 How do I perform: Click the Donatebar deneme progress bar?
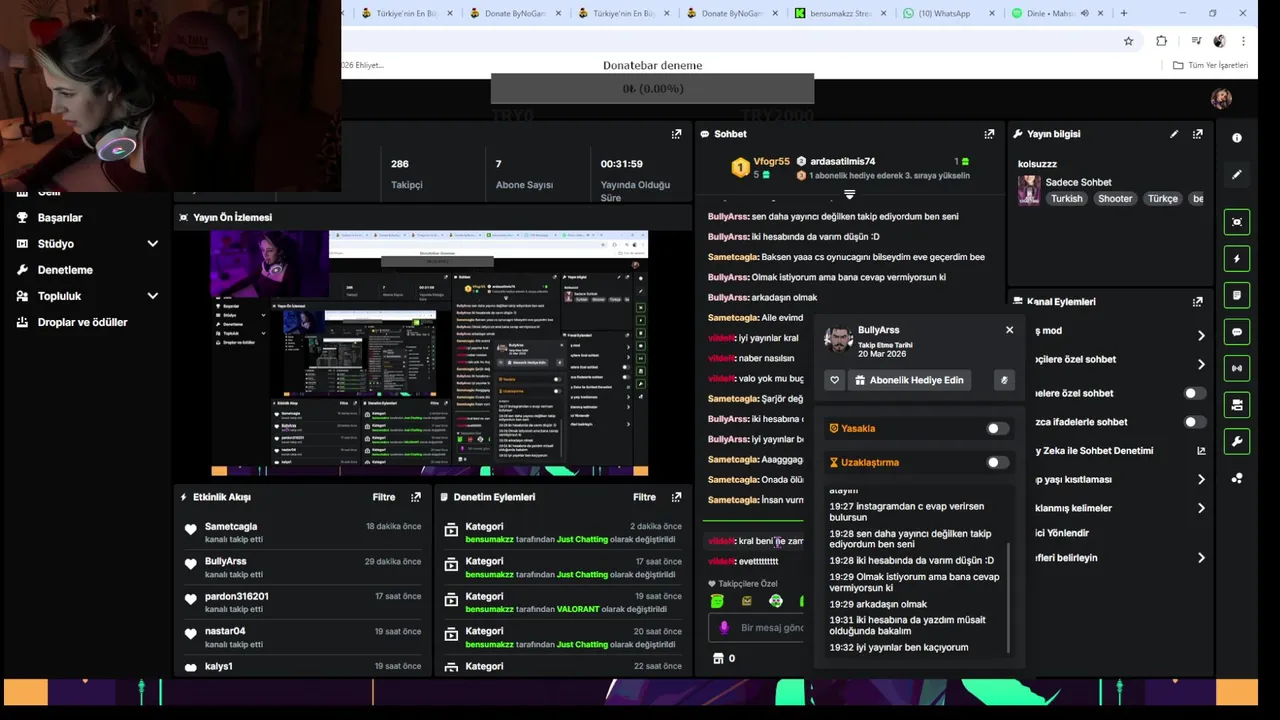click(652, 89)
